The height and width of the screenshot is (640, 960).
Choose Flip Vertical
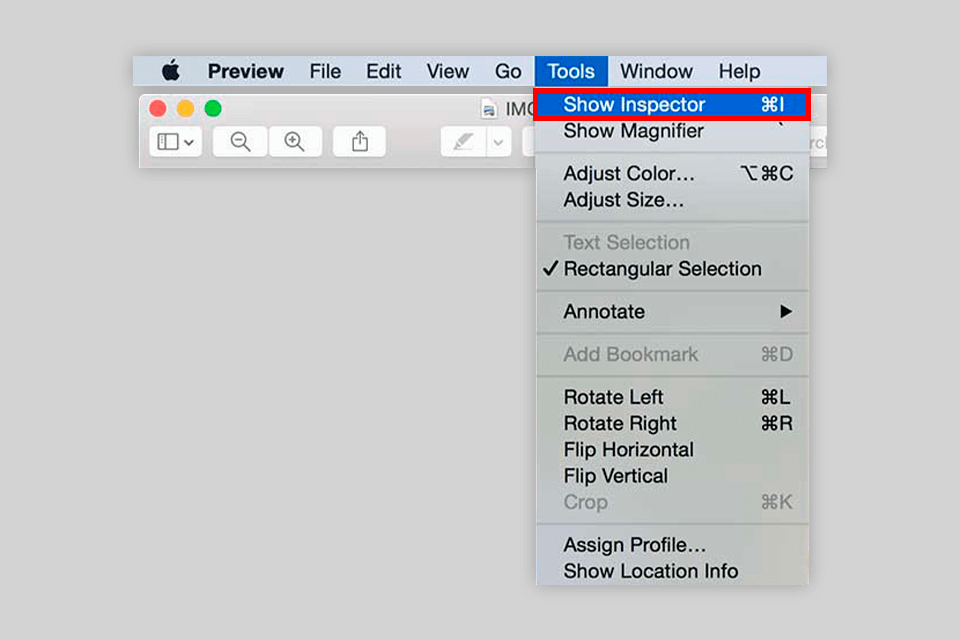pyautogui.click(x=615, y=476)
